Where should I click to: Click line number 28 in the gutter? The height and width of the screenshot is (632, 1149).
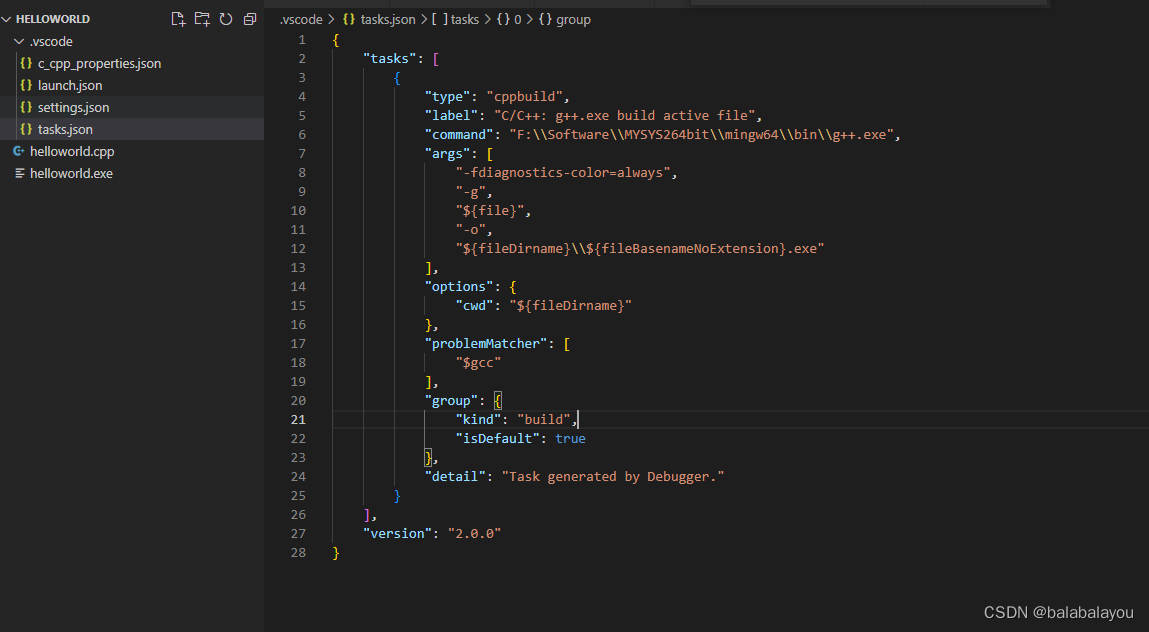point(298,552)
